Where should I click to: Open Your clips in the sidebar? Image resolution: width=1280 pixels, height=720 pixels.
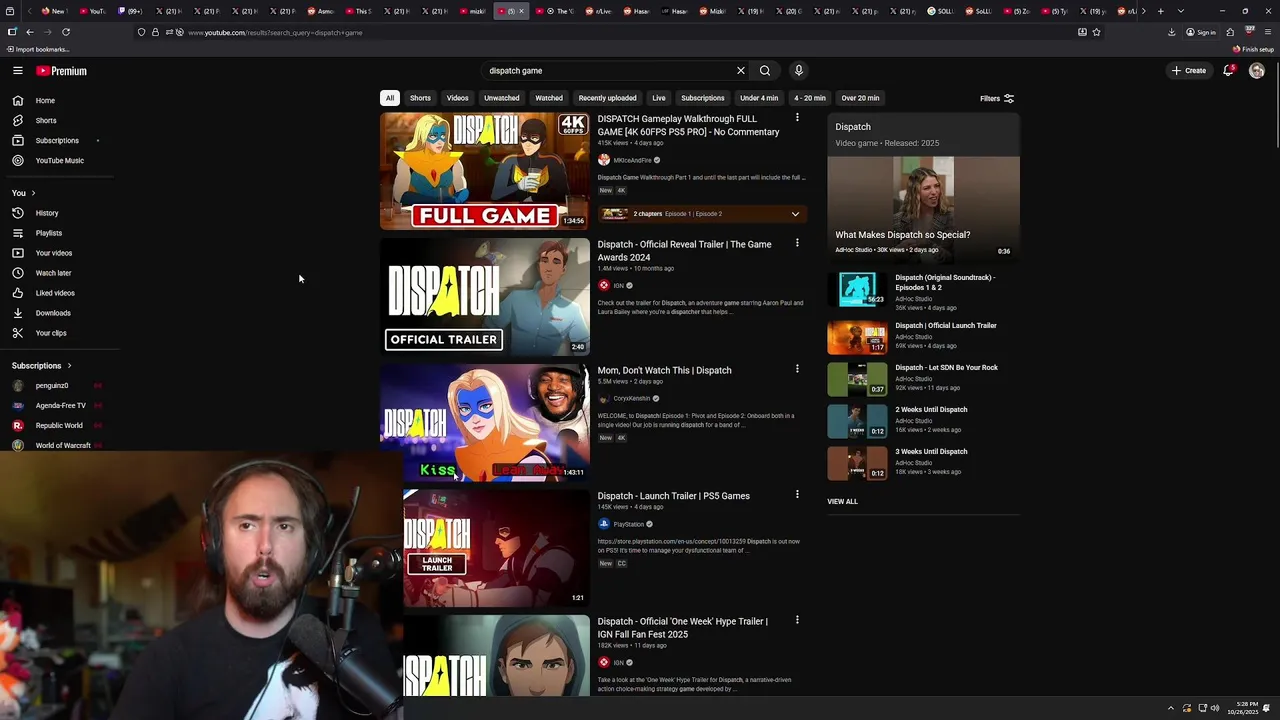[x=50, y=333]
